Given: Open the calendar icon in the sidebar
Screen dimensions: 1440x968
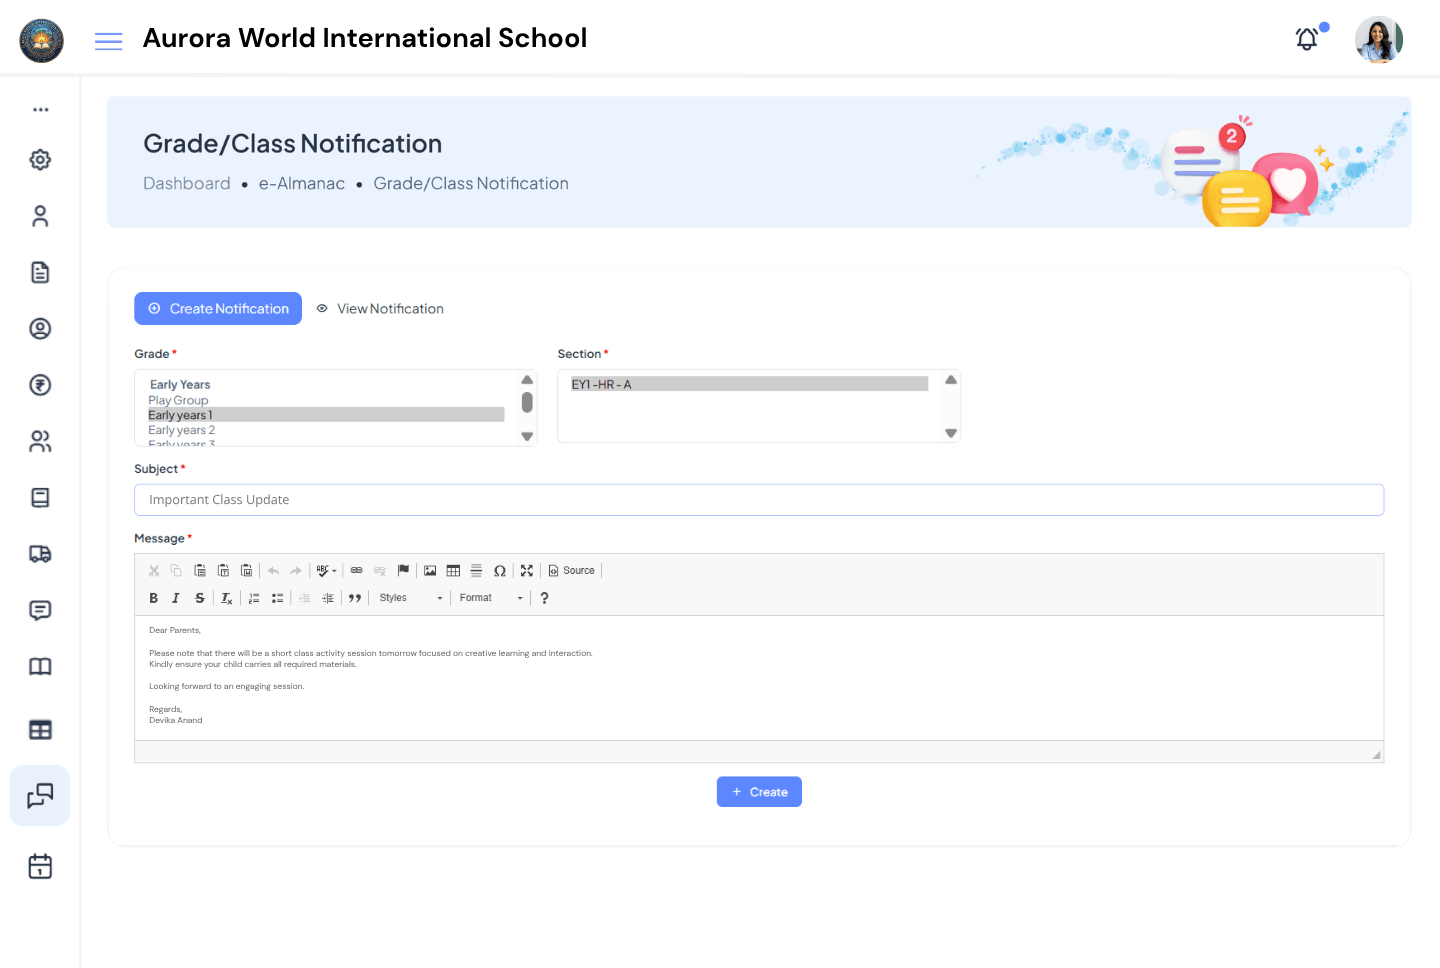Looking at the screenshot, I should pos(40,866).
